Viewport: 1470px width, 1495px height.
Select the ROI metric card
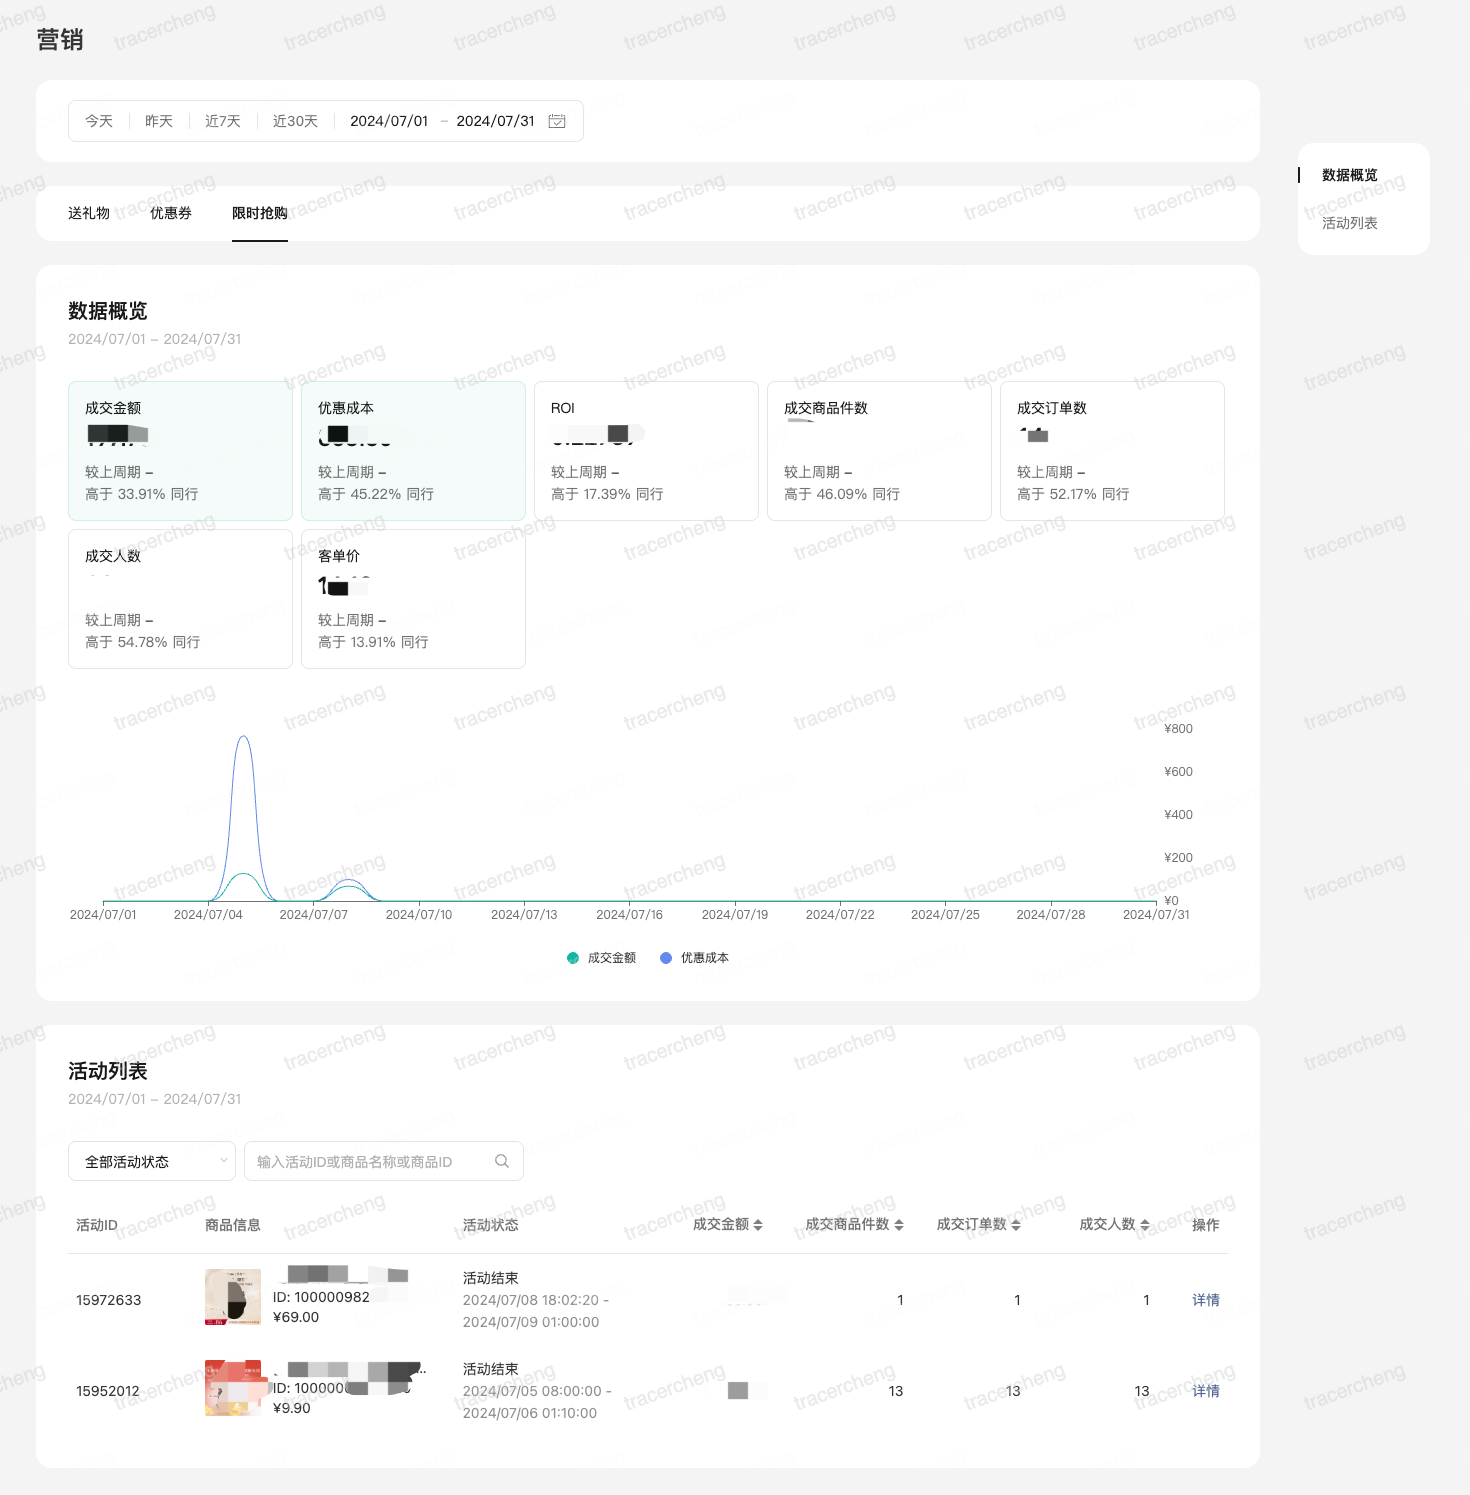click(646, 450)
